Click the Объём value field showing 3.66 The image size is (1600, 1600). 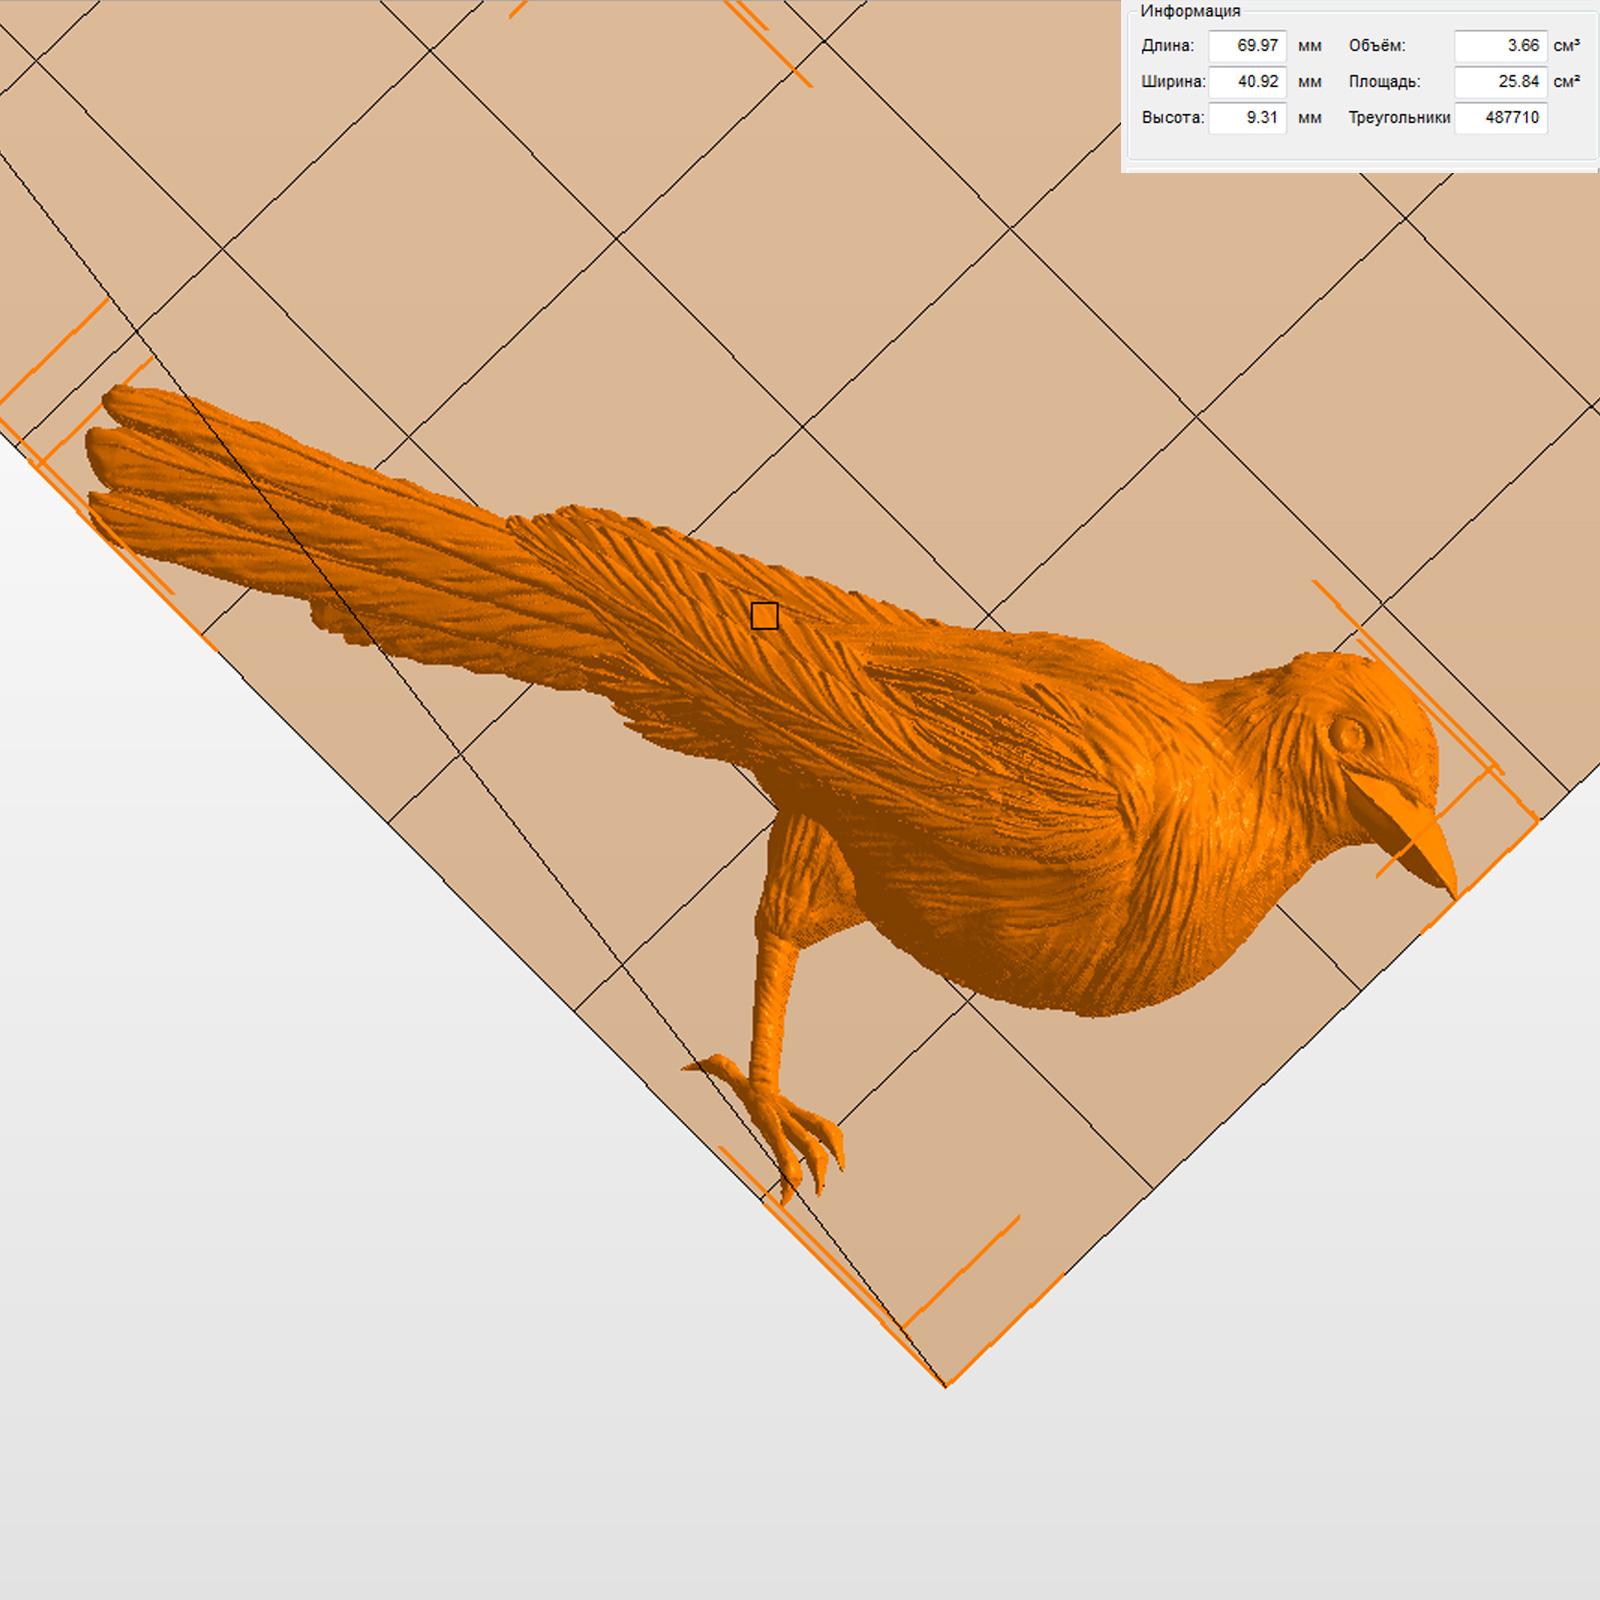click(1500, 46)
